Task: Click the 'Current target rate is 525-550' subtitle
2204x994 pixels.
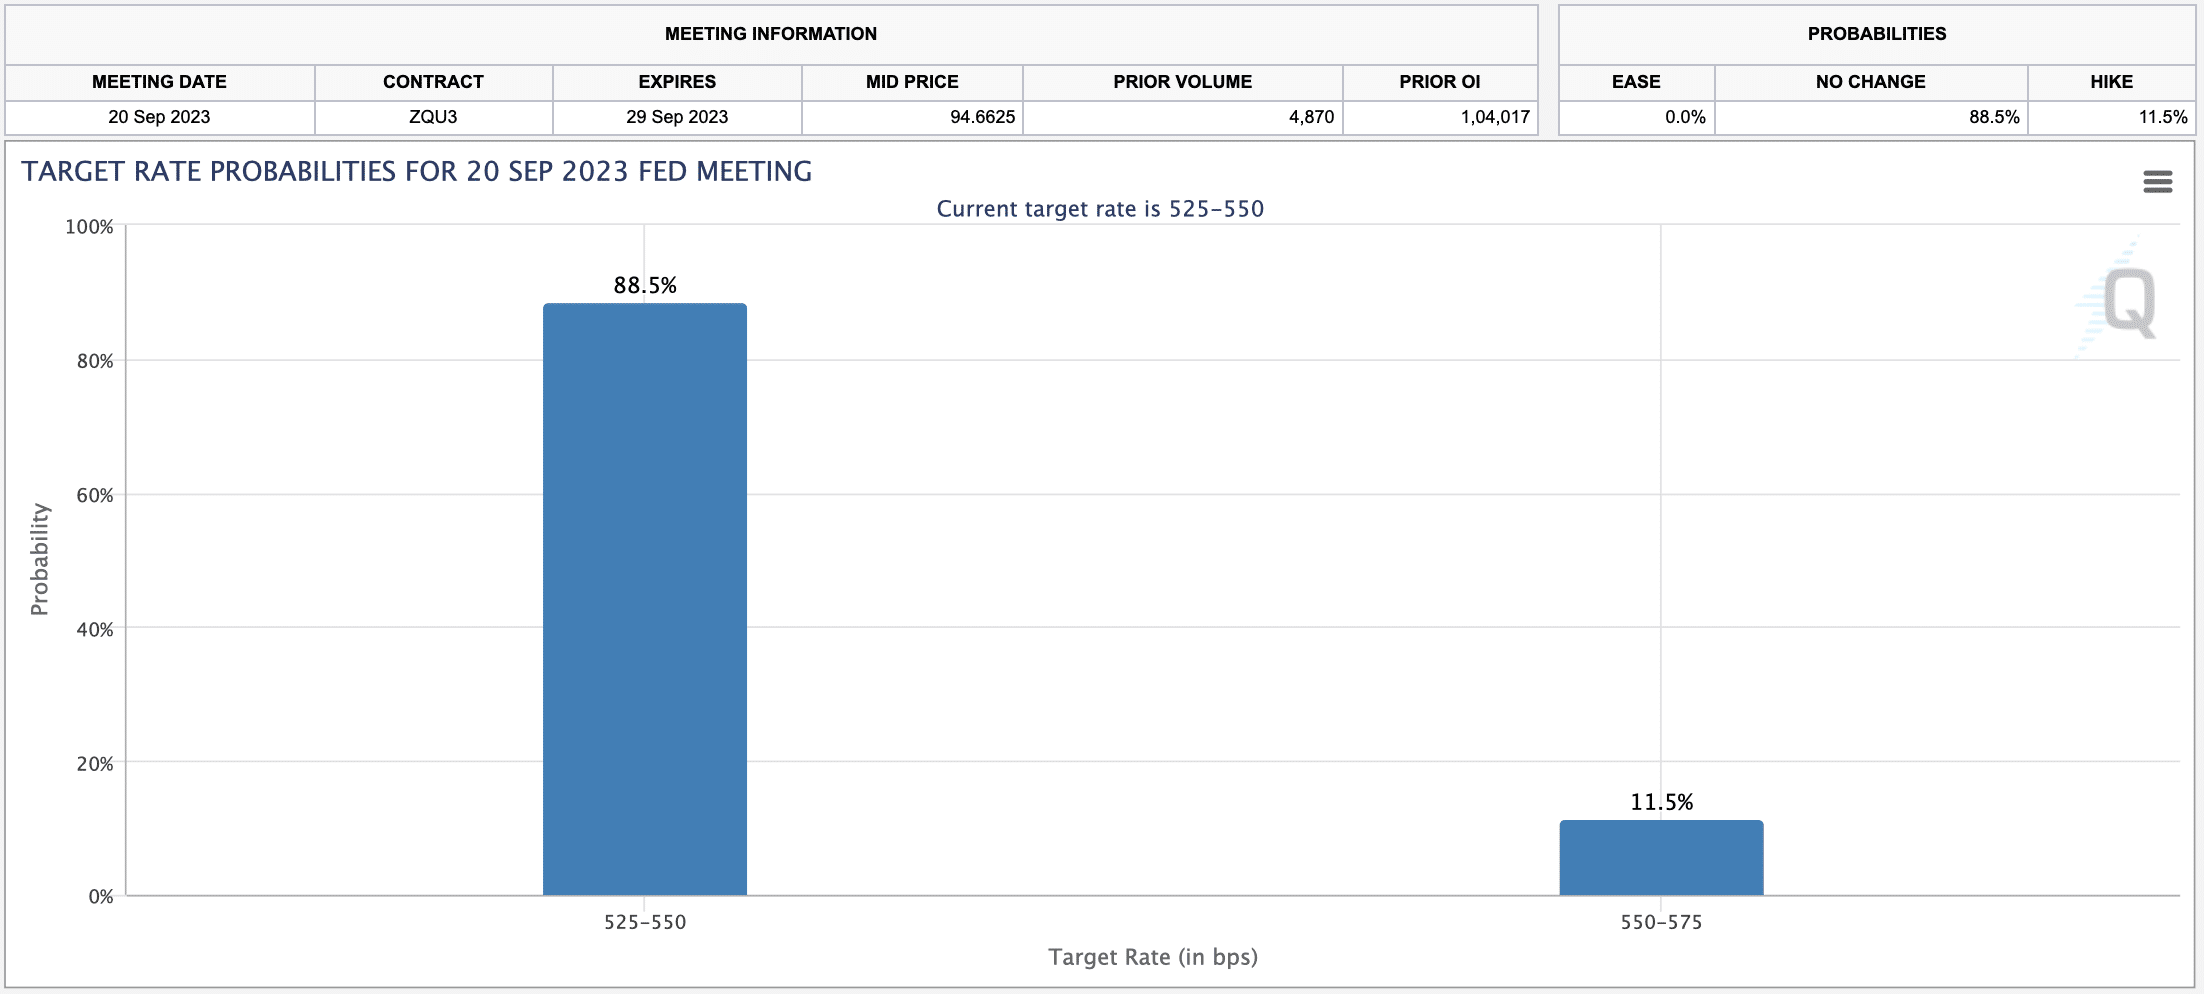Action: point(1100,209)
